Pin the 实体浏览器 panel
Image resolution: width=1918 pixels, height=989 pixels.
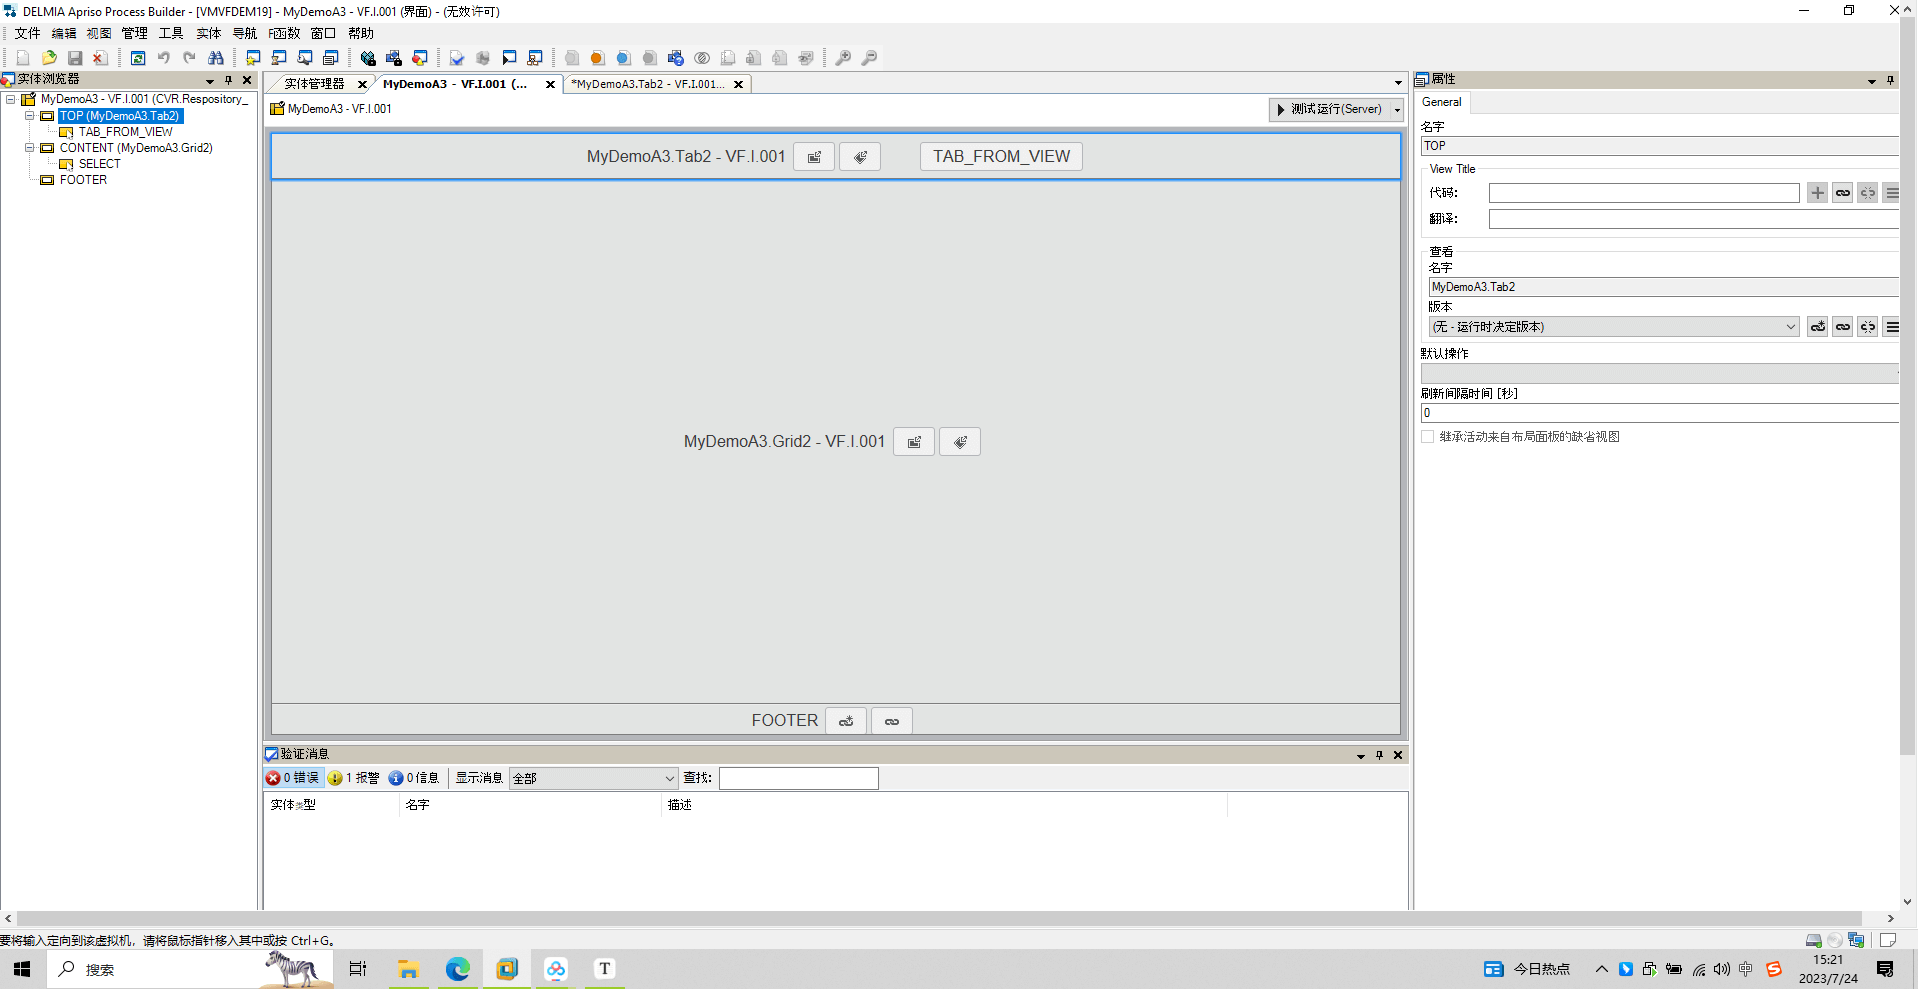click(x=229, y=80)
